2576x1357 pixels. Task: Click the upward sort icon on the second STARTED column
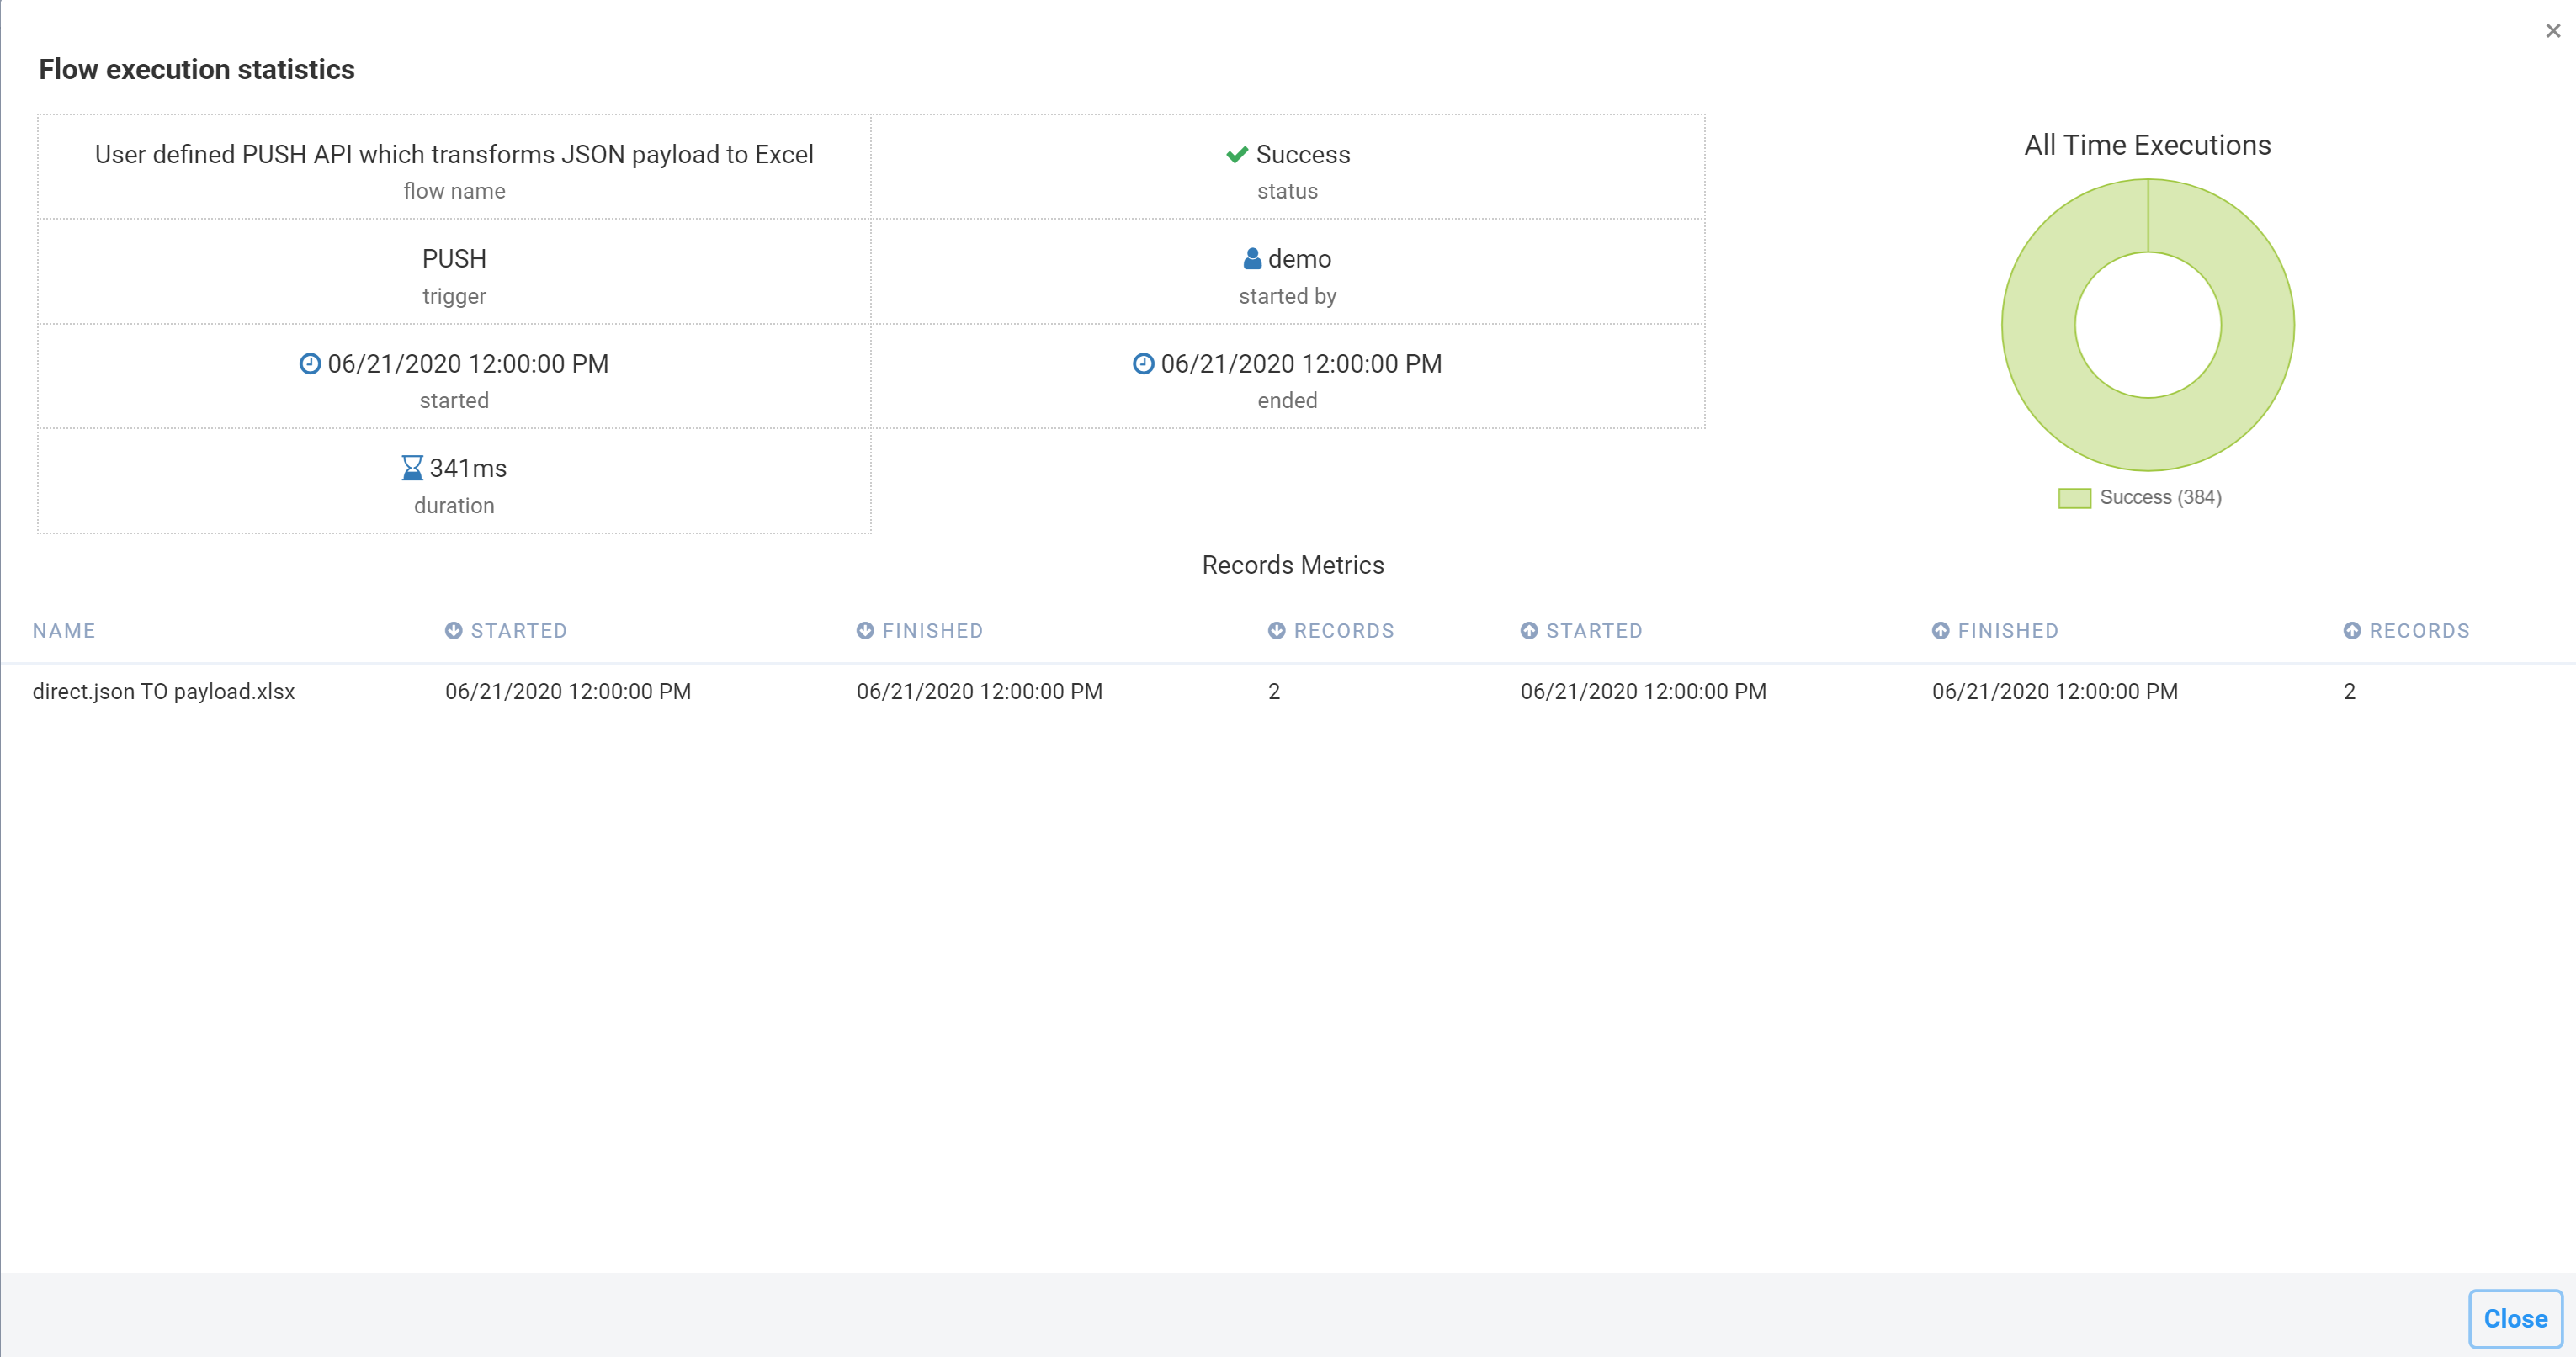pos(1529,630)
